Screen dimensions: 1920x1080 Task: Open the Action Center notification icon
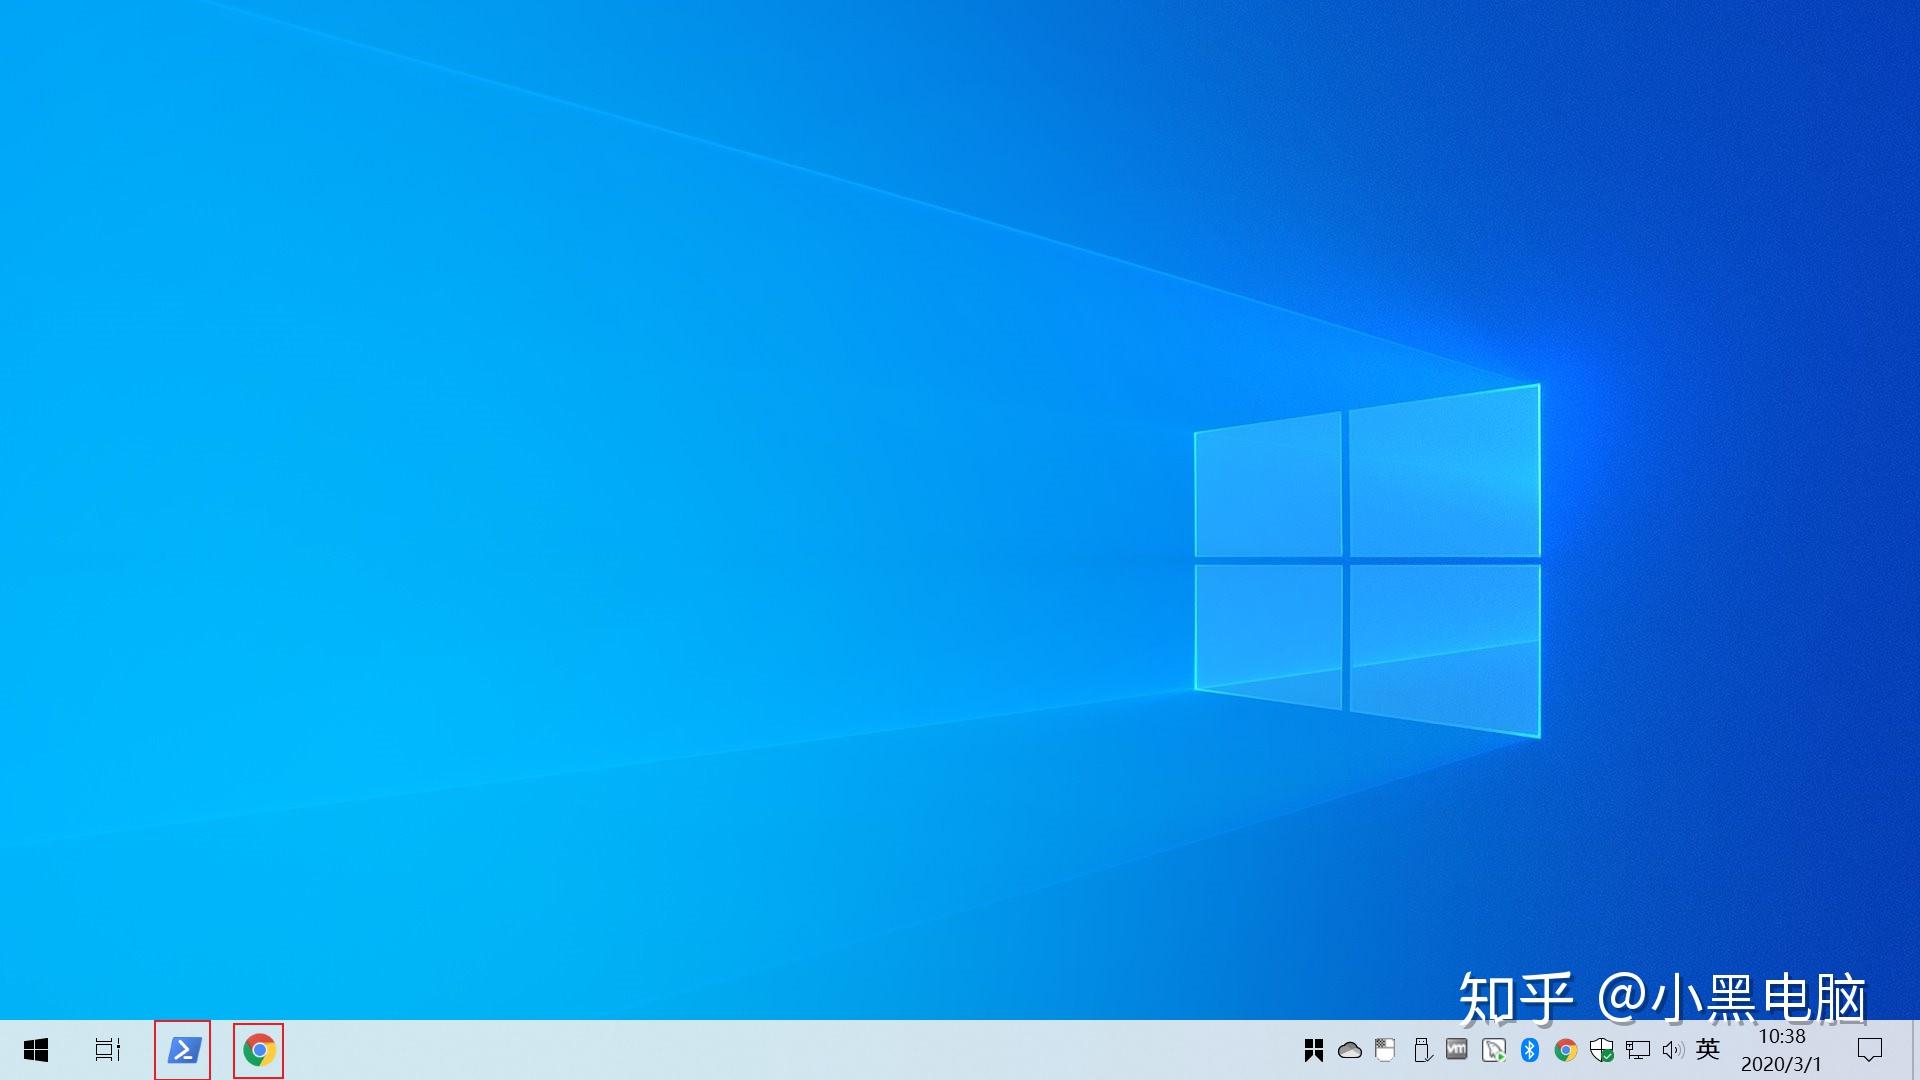(1870, 1050)
